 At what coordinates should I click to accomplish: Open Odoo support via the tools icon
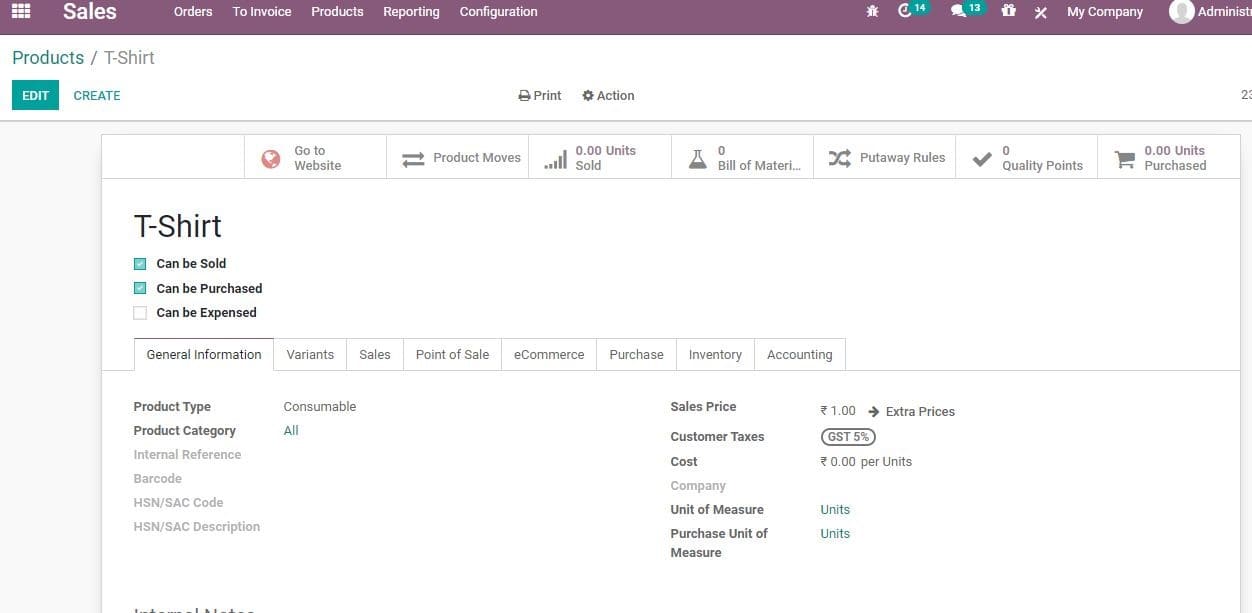tap(1040, 12)
